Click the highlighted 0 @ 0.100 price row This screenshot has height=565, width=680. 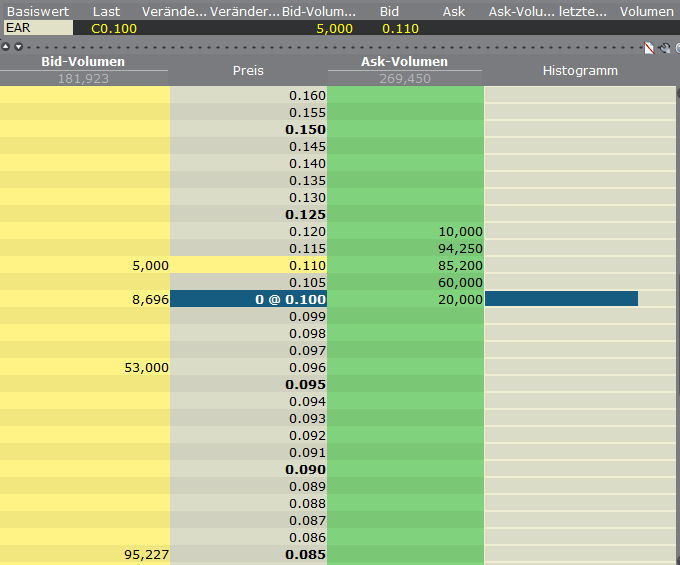click(248, 299)
